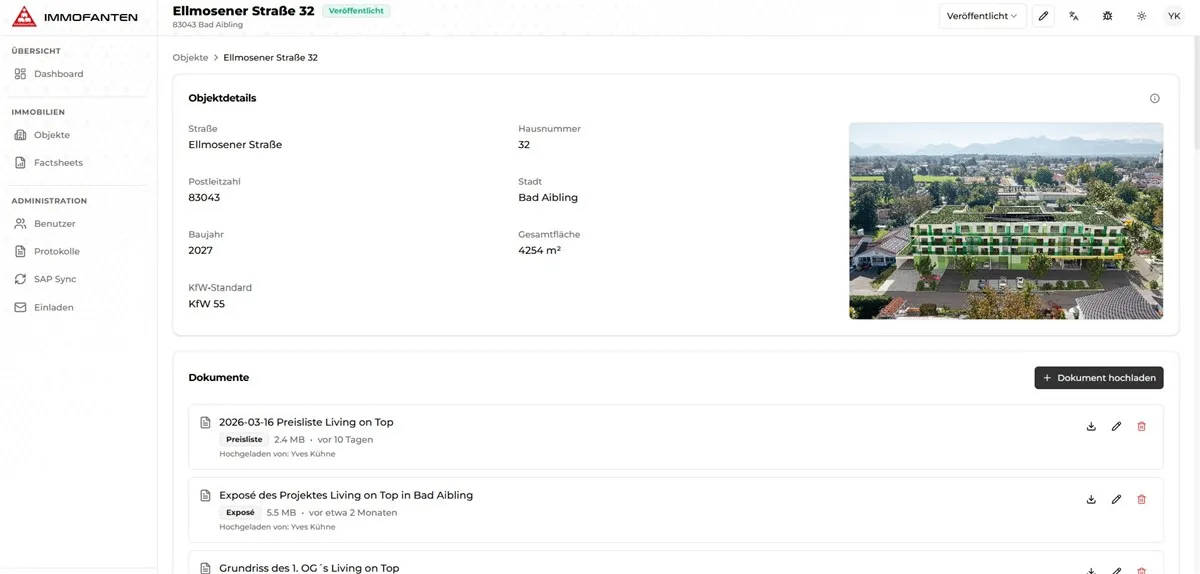Click the translate language icon
Viewport: 1200px width, 574px height.
click(x=1074, y=16)
